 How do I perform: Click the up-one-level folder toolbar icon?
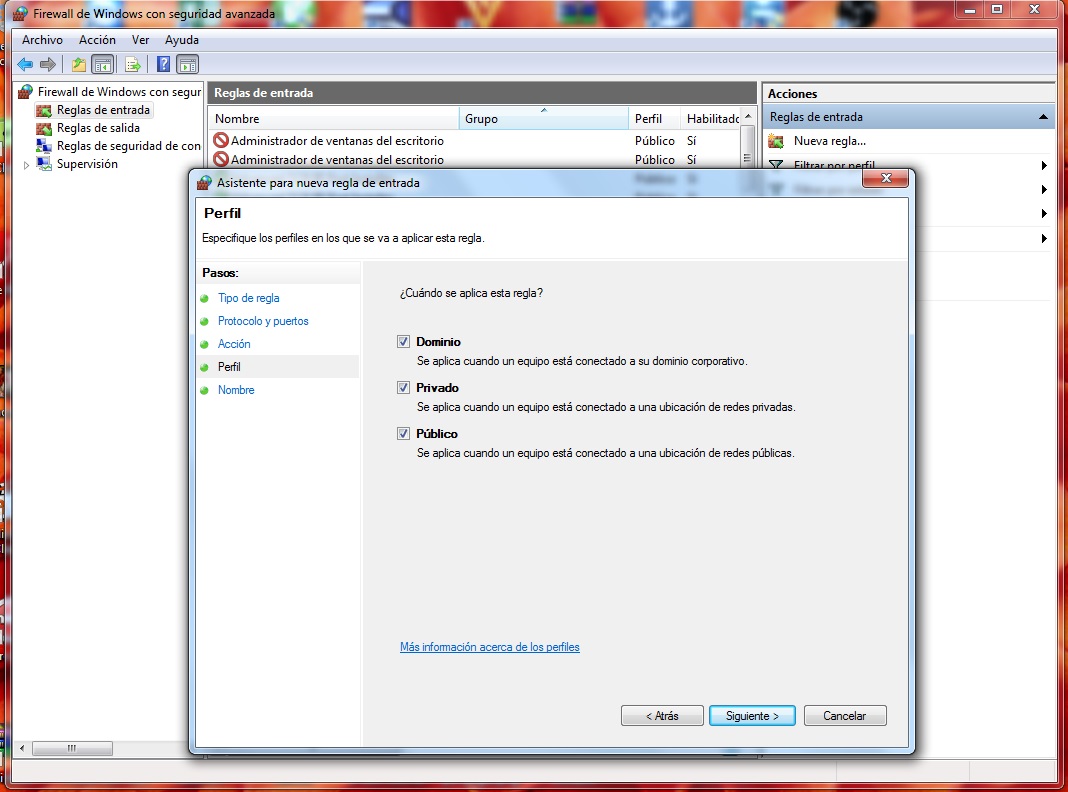tap(79, 65)
